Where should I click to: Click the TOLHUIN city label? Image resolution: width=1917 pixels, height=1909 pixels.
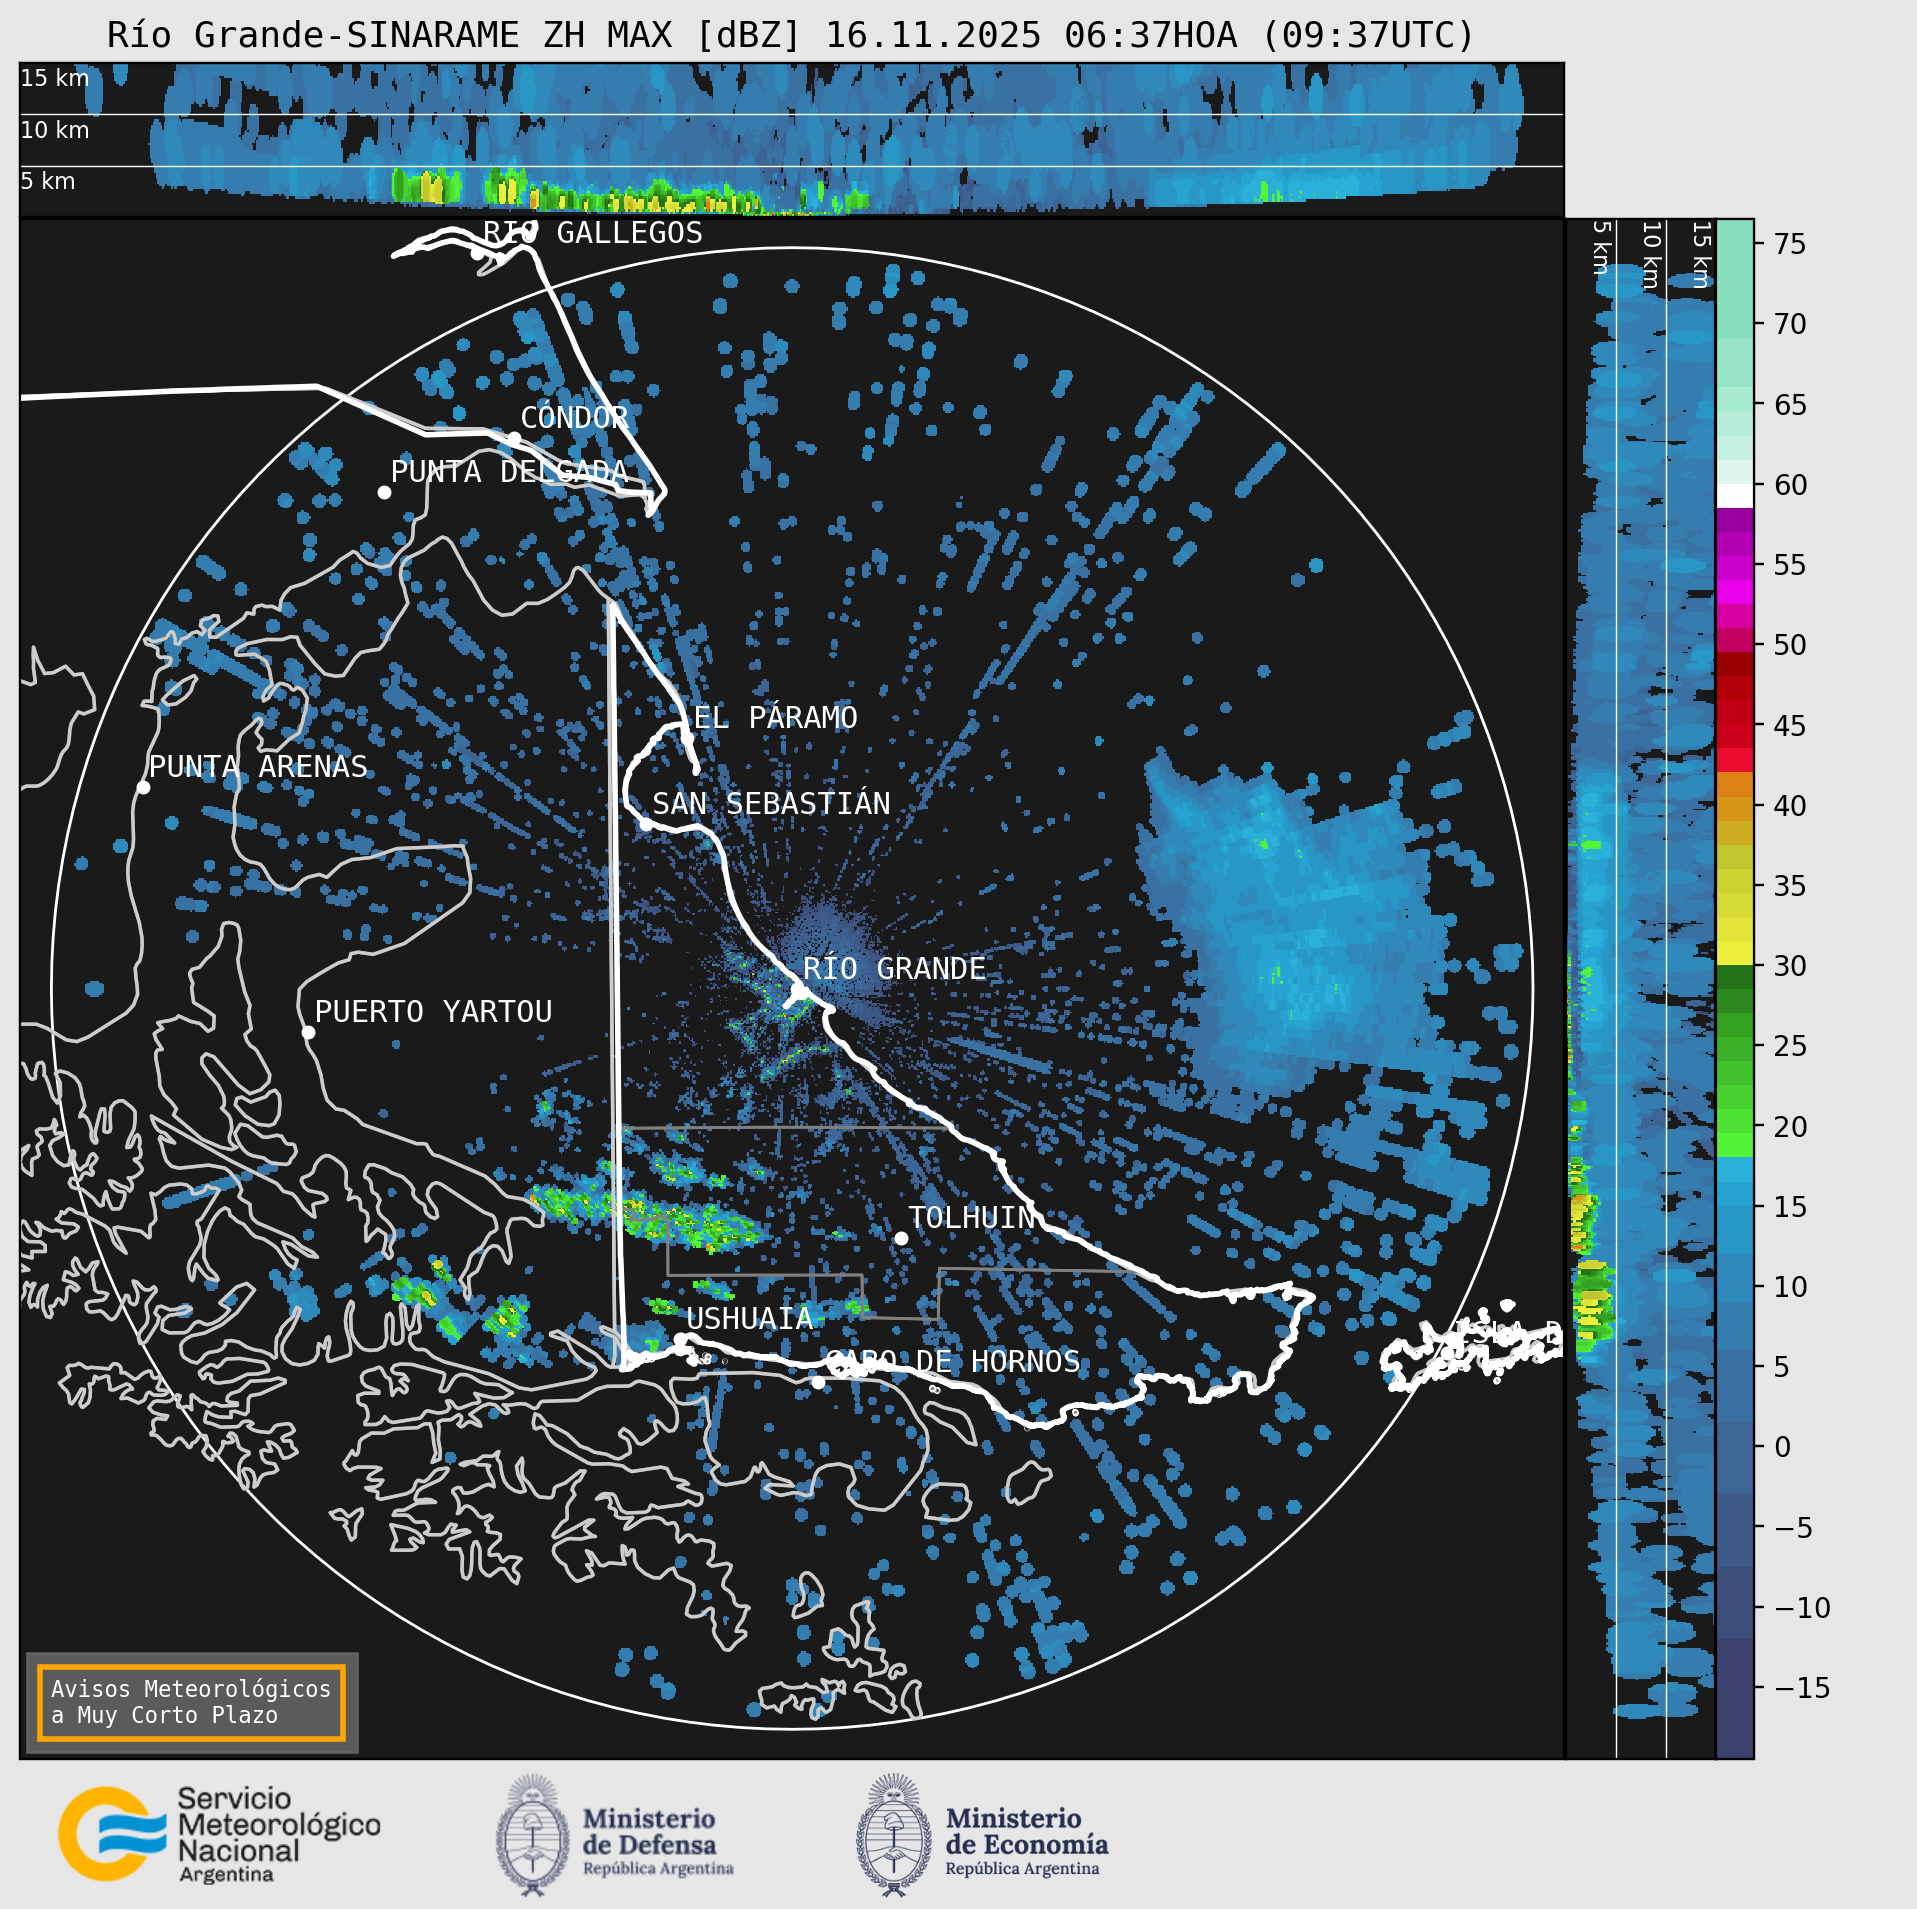972,1217
